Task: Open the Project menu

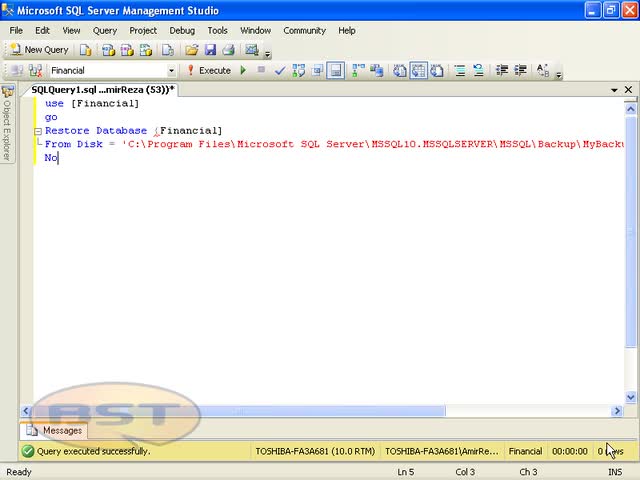Action: [143, 31]
